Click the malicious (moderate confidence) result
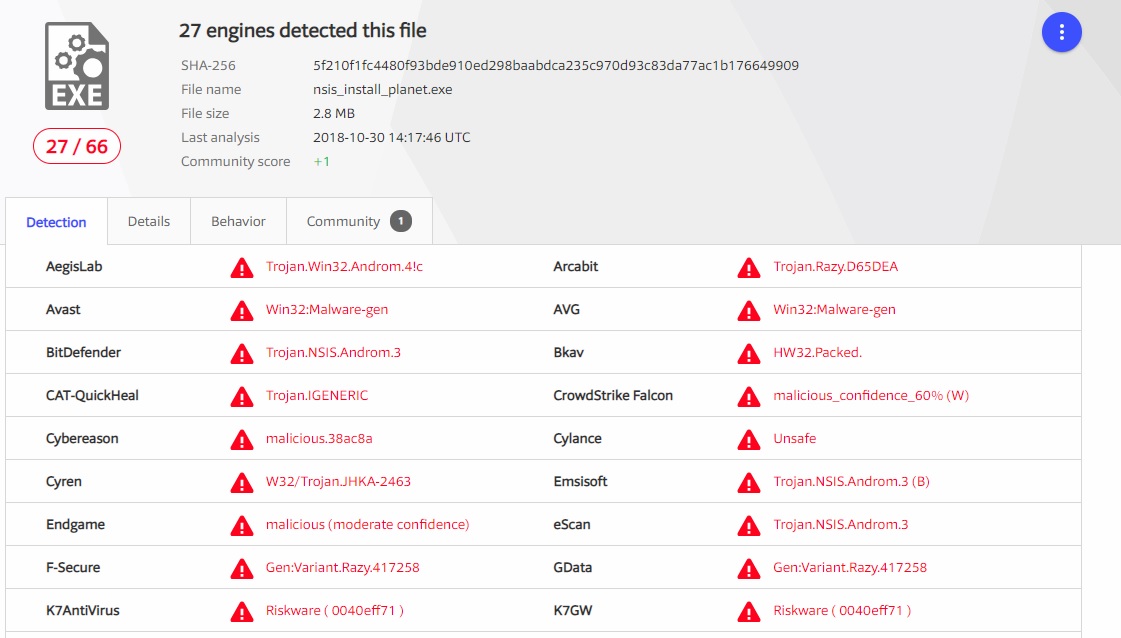Image resolution: width=1121 pixels, height=638 pixels. (x=367, y=524)
